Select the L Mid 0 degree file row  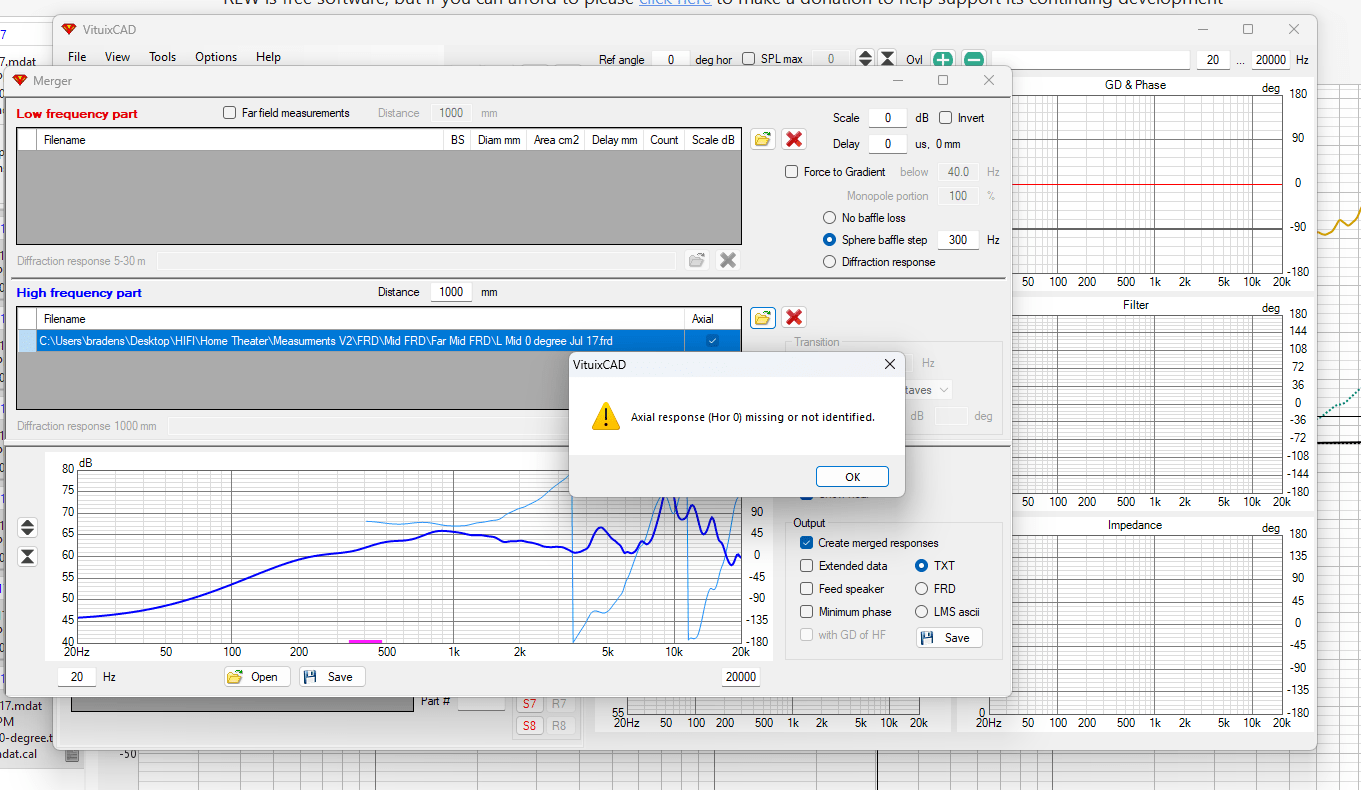379,341
